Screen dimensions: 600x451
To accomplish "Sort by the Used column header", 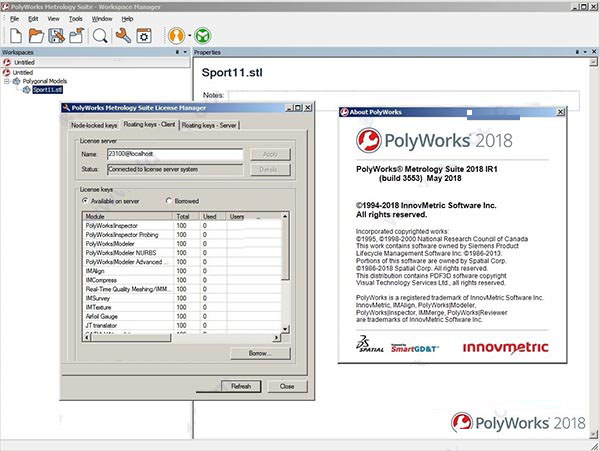I will pyautogui.click(x=212, y=217).
